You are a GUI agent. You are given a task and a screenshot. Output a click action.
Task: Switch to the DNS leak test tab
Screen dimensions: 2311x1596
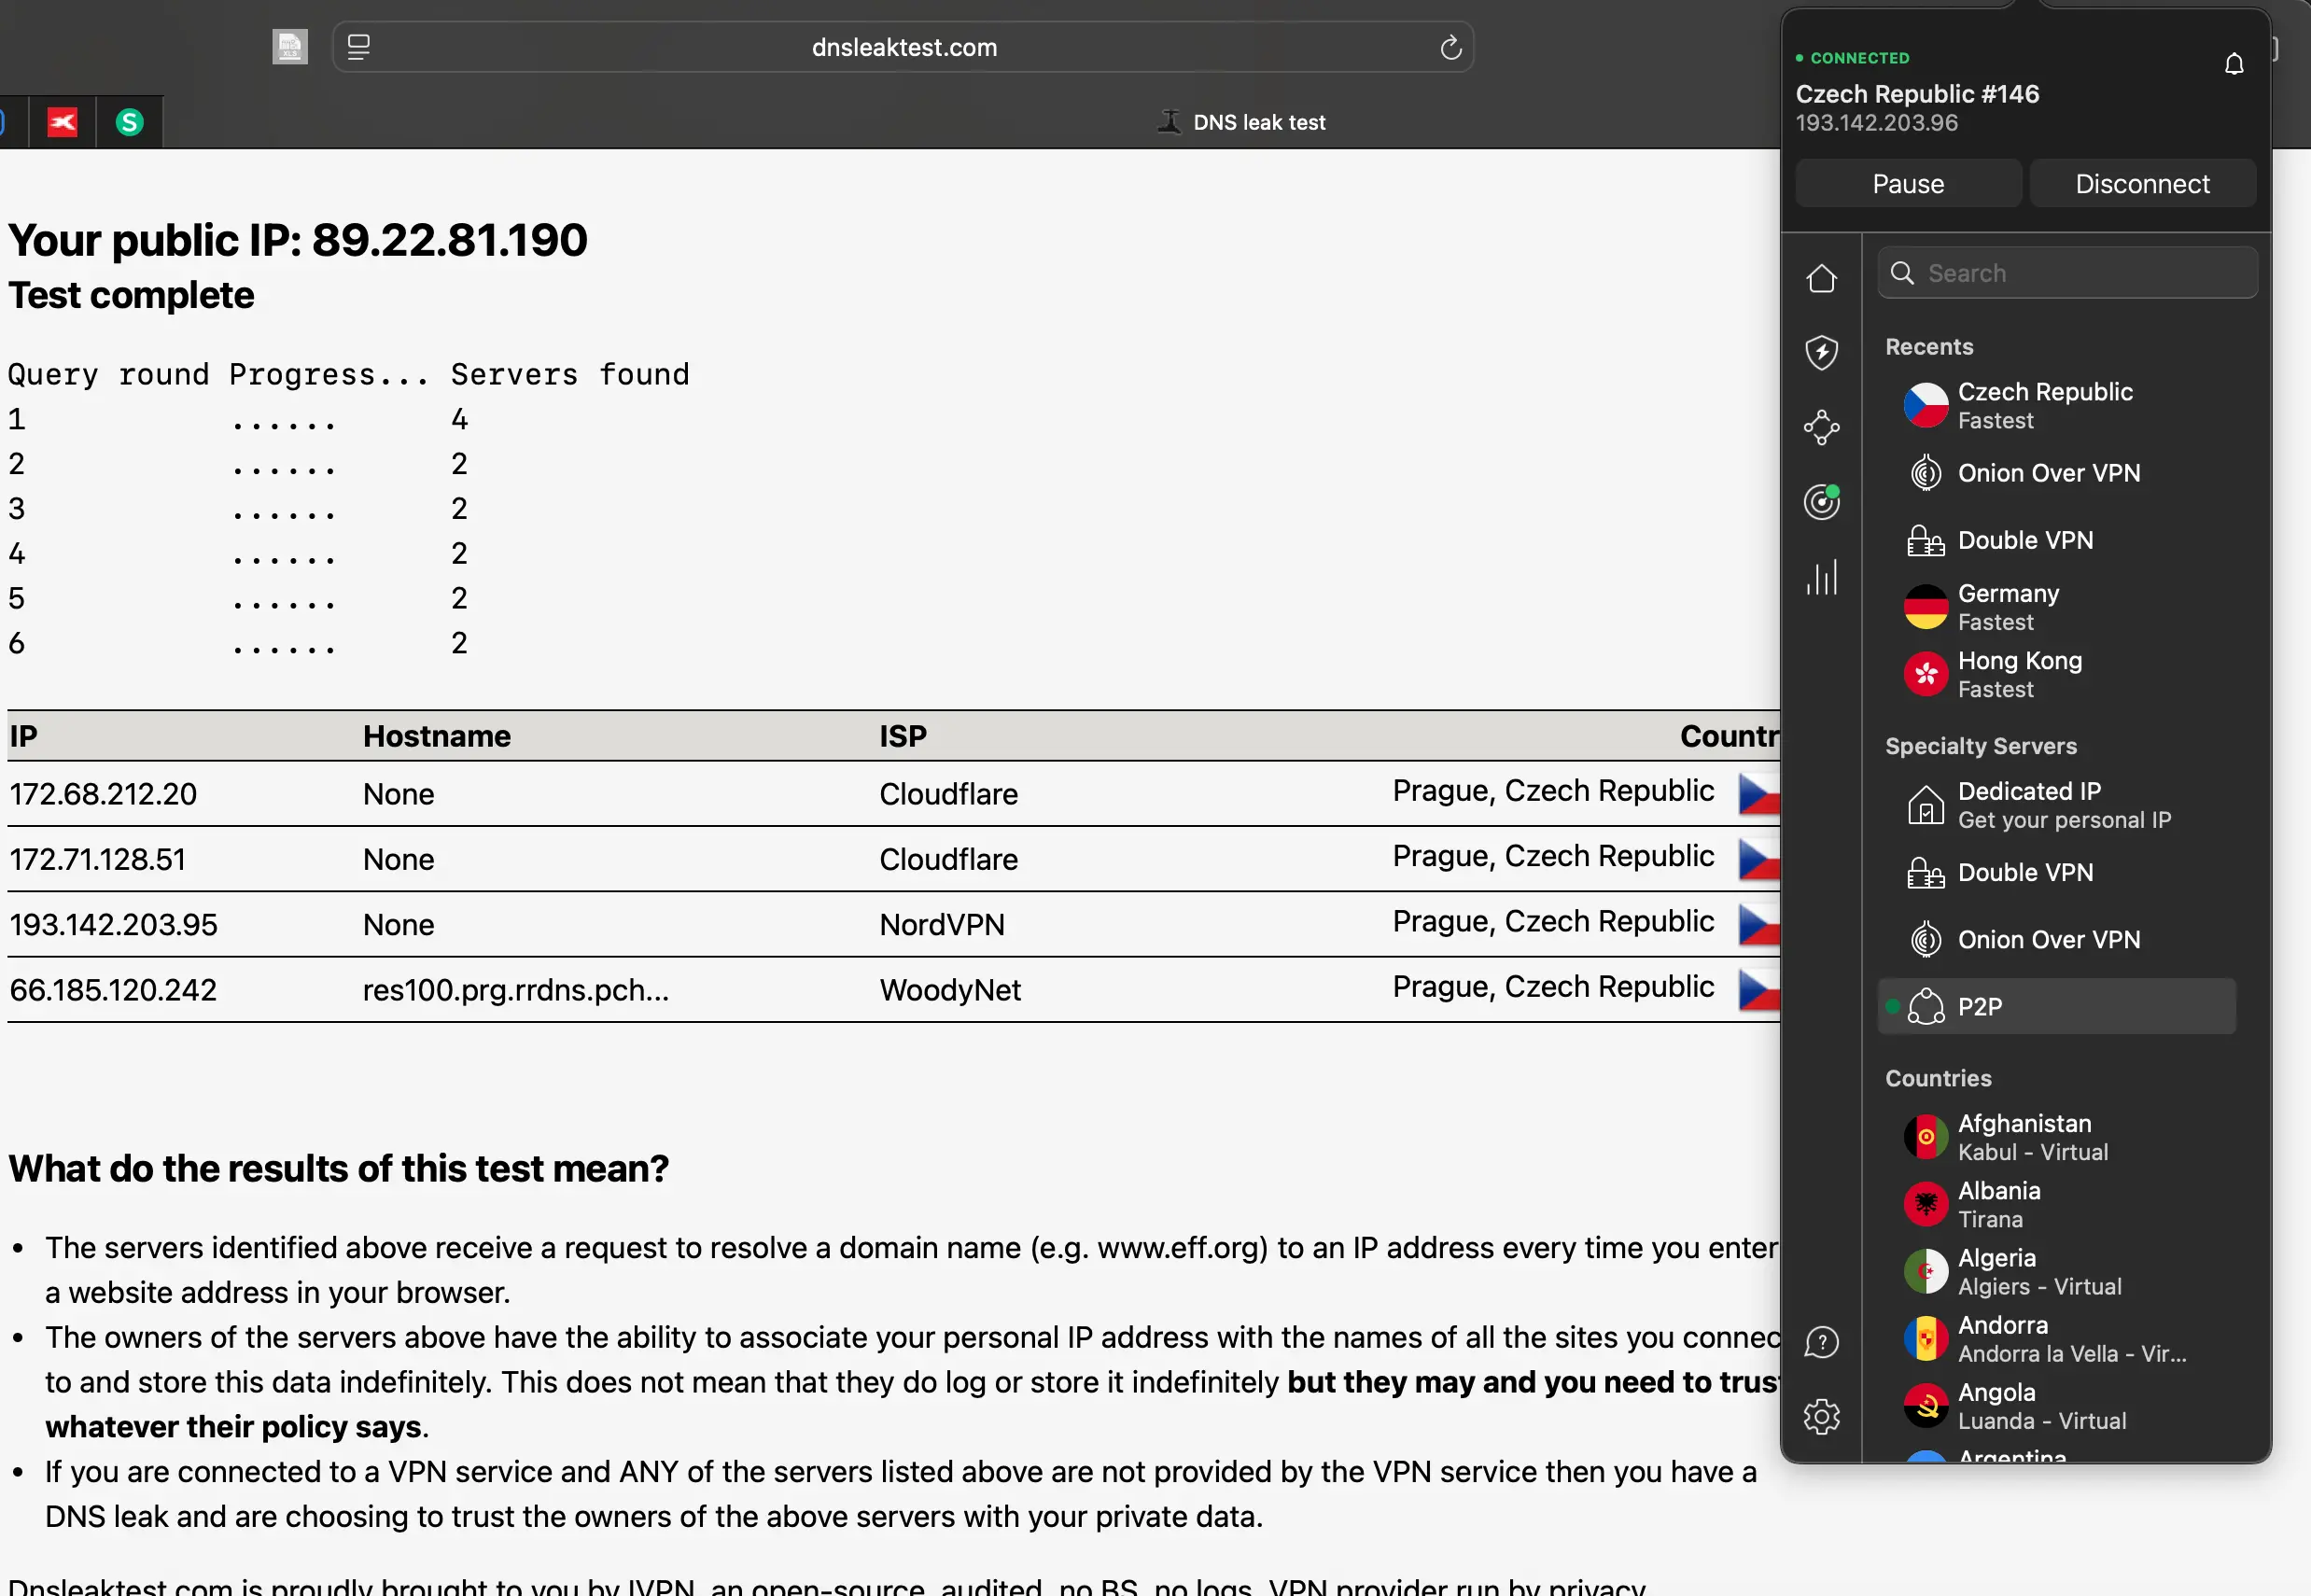click(1240, 121)
